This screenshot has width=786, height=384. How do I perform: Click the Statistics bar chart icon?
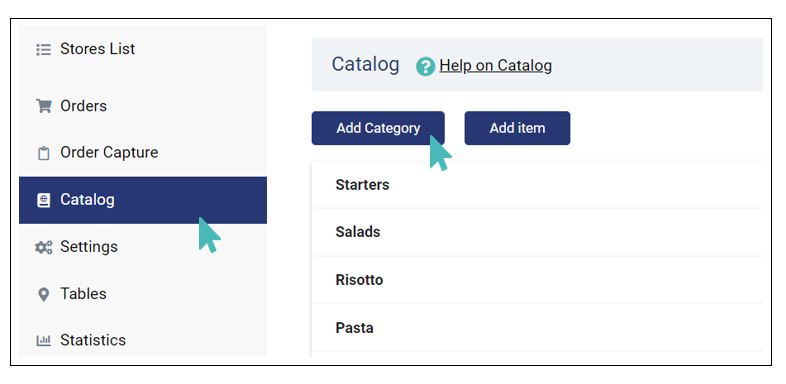point(44,341)
